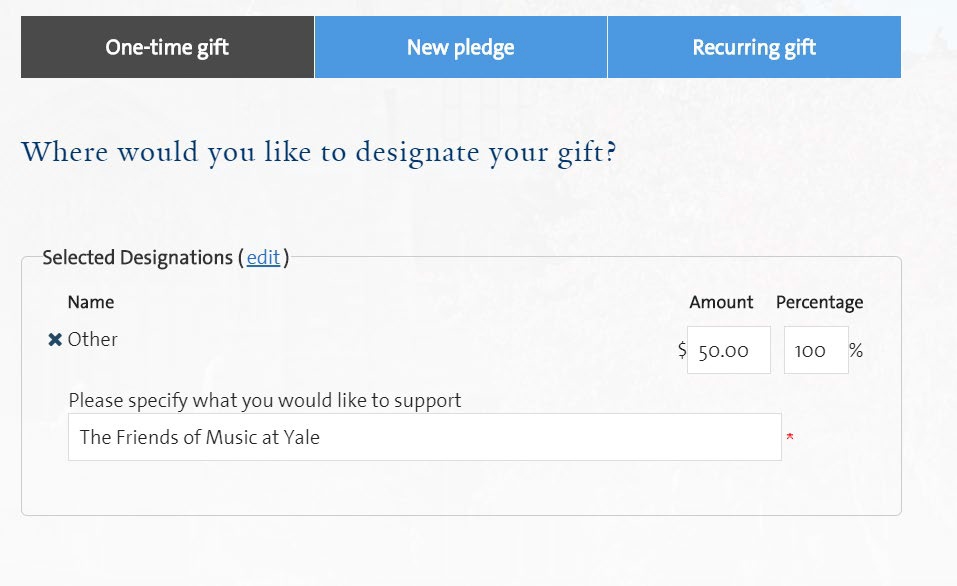Focus the Amount field showing 50.00
The image size is (957, 586).
tap(729, 350)
